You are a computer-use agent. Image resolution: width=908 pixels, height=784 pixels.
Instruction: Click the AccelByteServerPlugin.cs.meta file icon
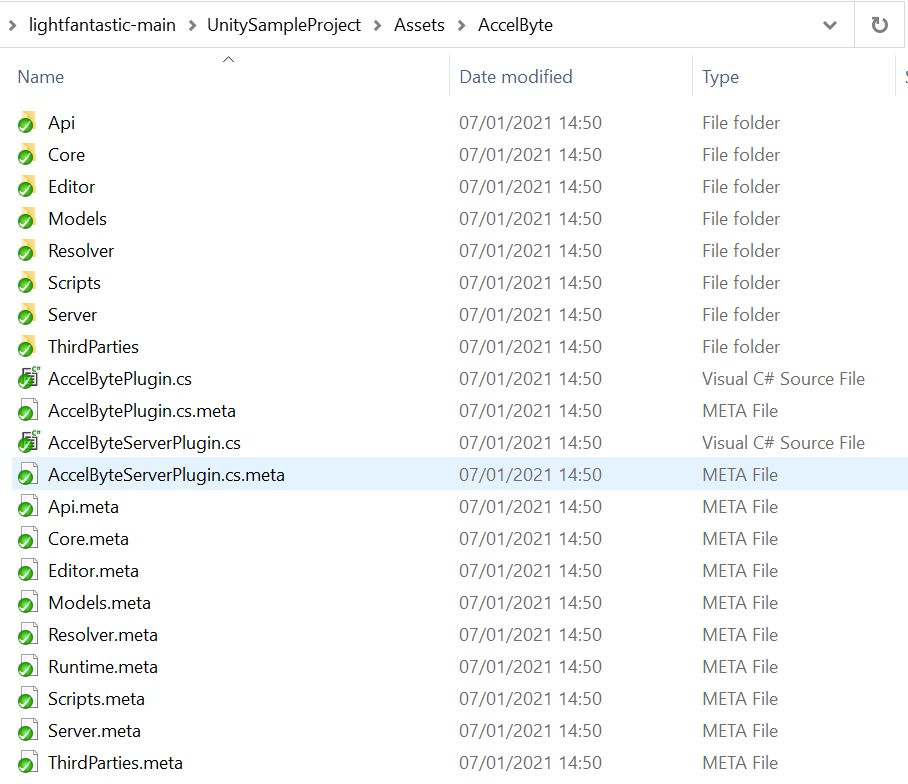(x=27, y=475)
